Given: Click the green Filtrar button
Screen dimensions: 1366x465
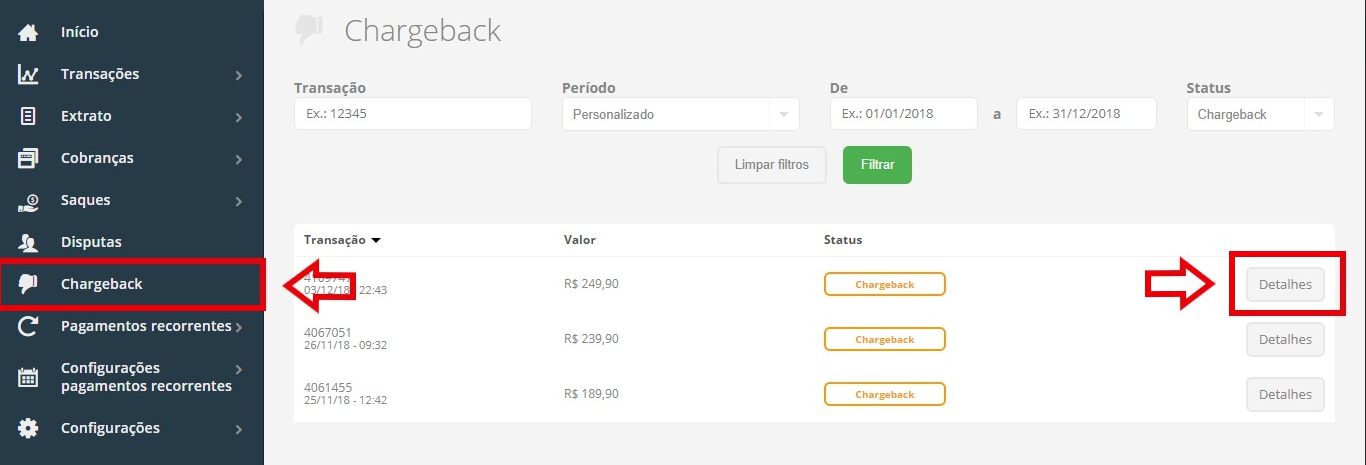Looking at the screenshot, I should (877, 164).
